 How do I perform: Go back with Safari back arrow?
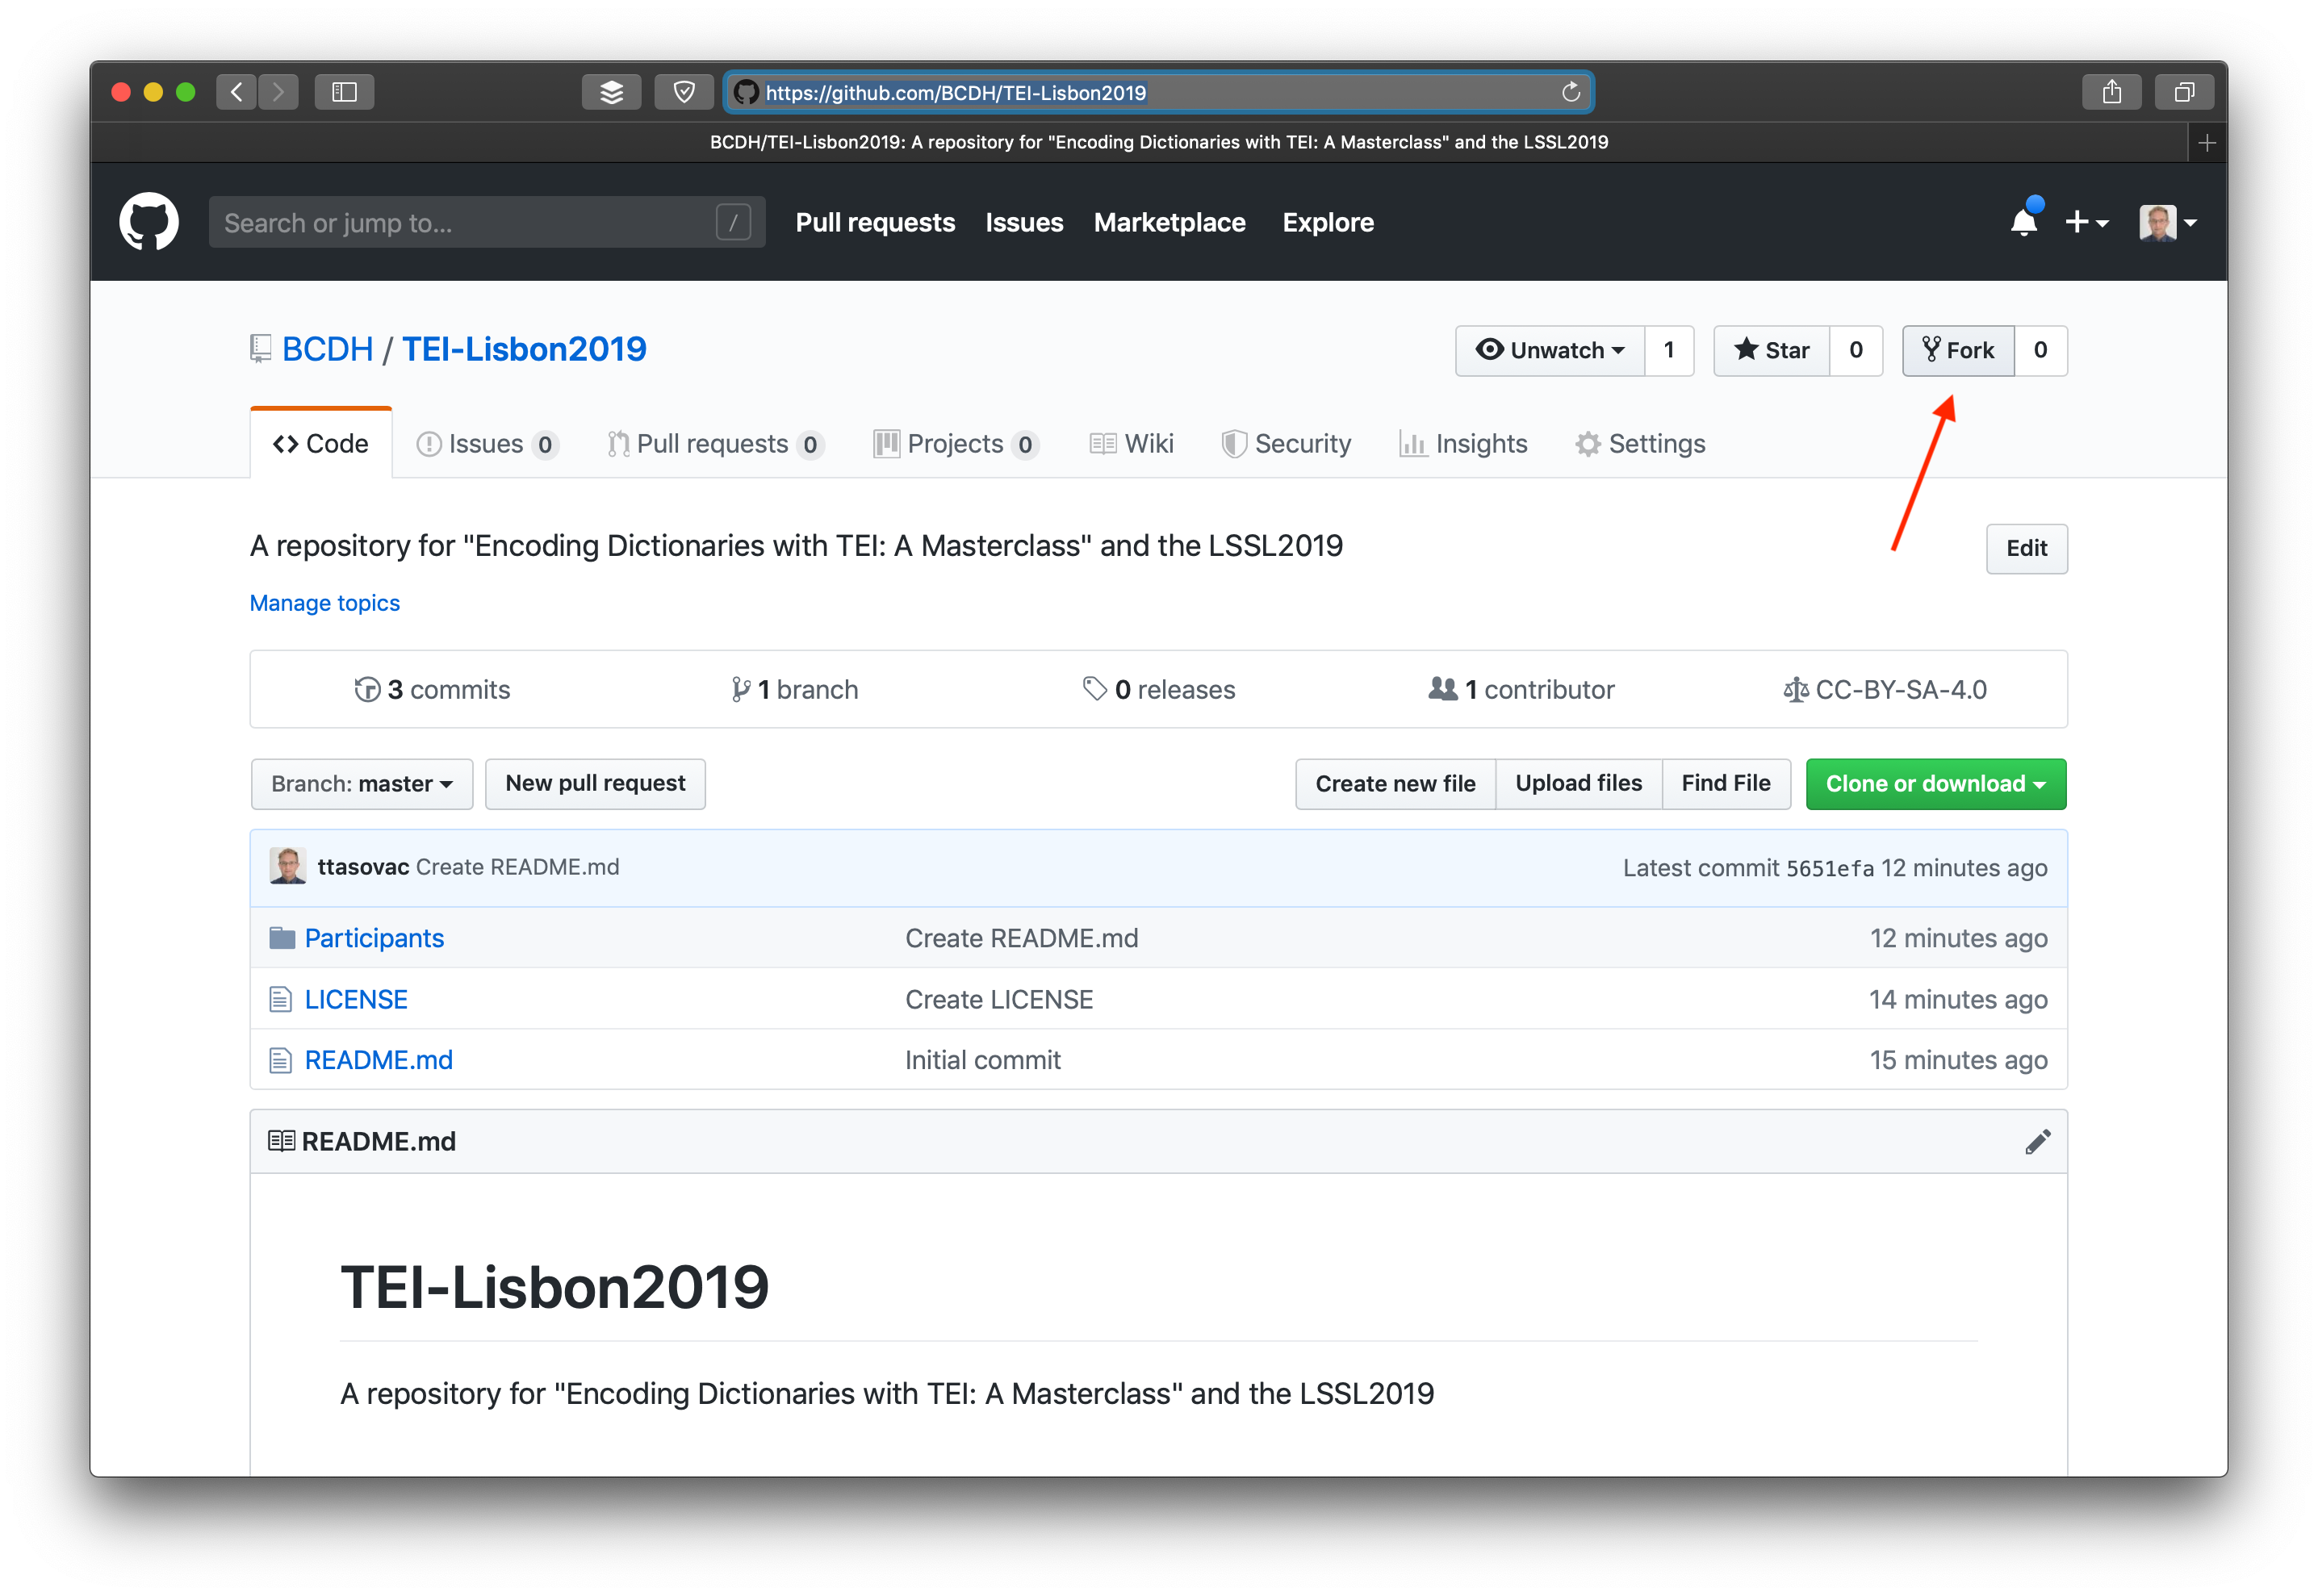[236, 92]
